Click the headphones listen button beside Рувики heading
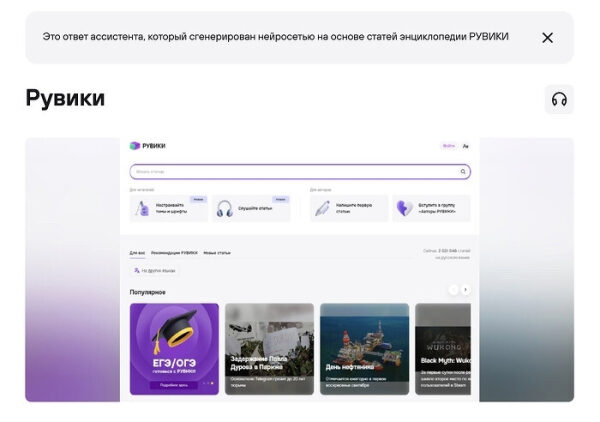Viewport: 600px width, 422px height. point(559,99)
